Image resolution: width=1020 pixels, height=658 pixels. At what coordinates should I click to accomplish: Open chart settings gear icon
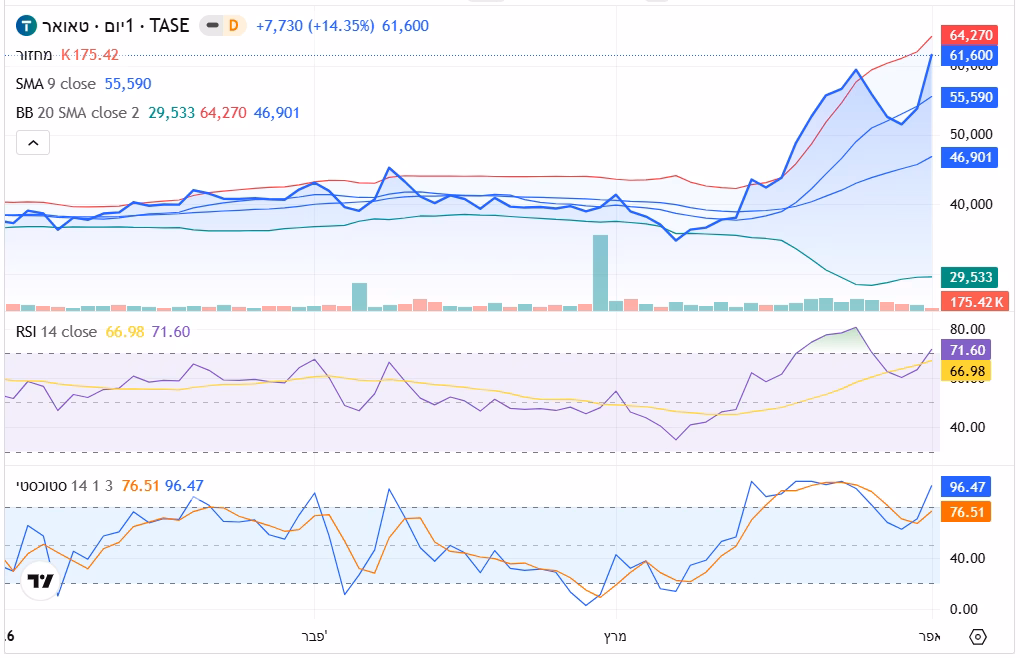point(978,637)
